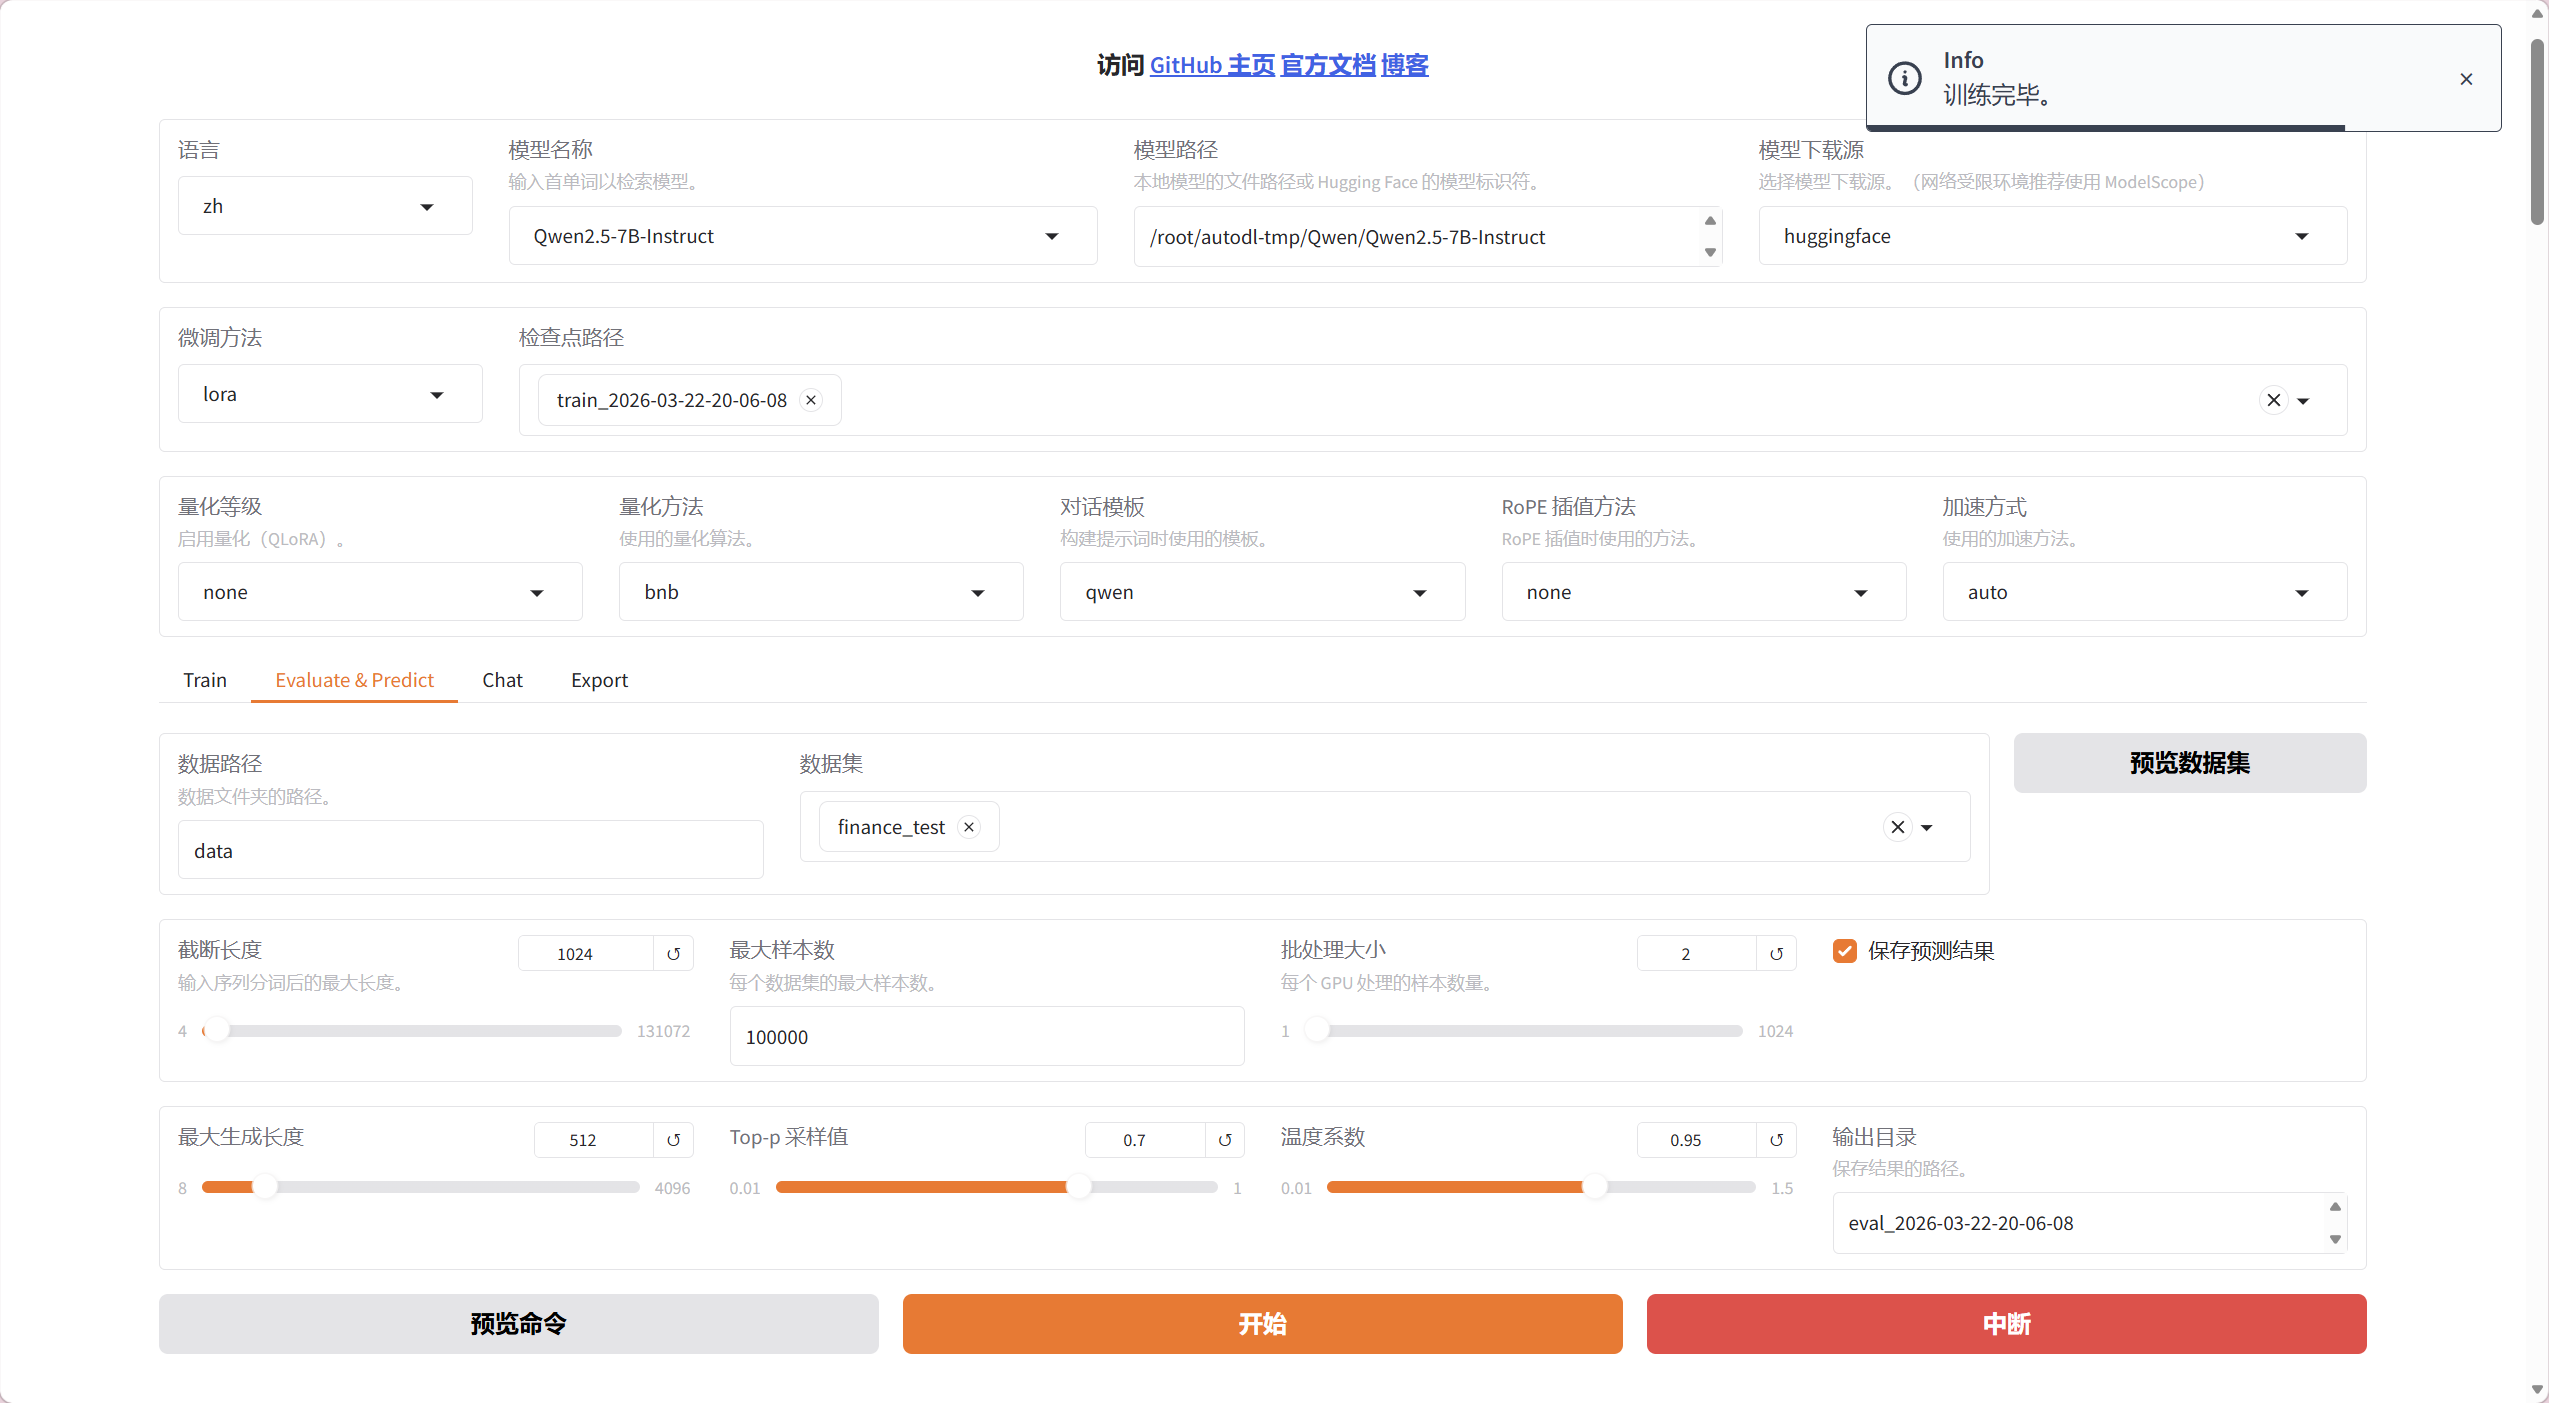Screen dimensions: 2549x1403
Task: Uncheck the 保存预测结果 checkbox
Action: coord(1845,951)
